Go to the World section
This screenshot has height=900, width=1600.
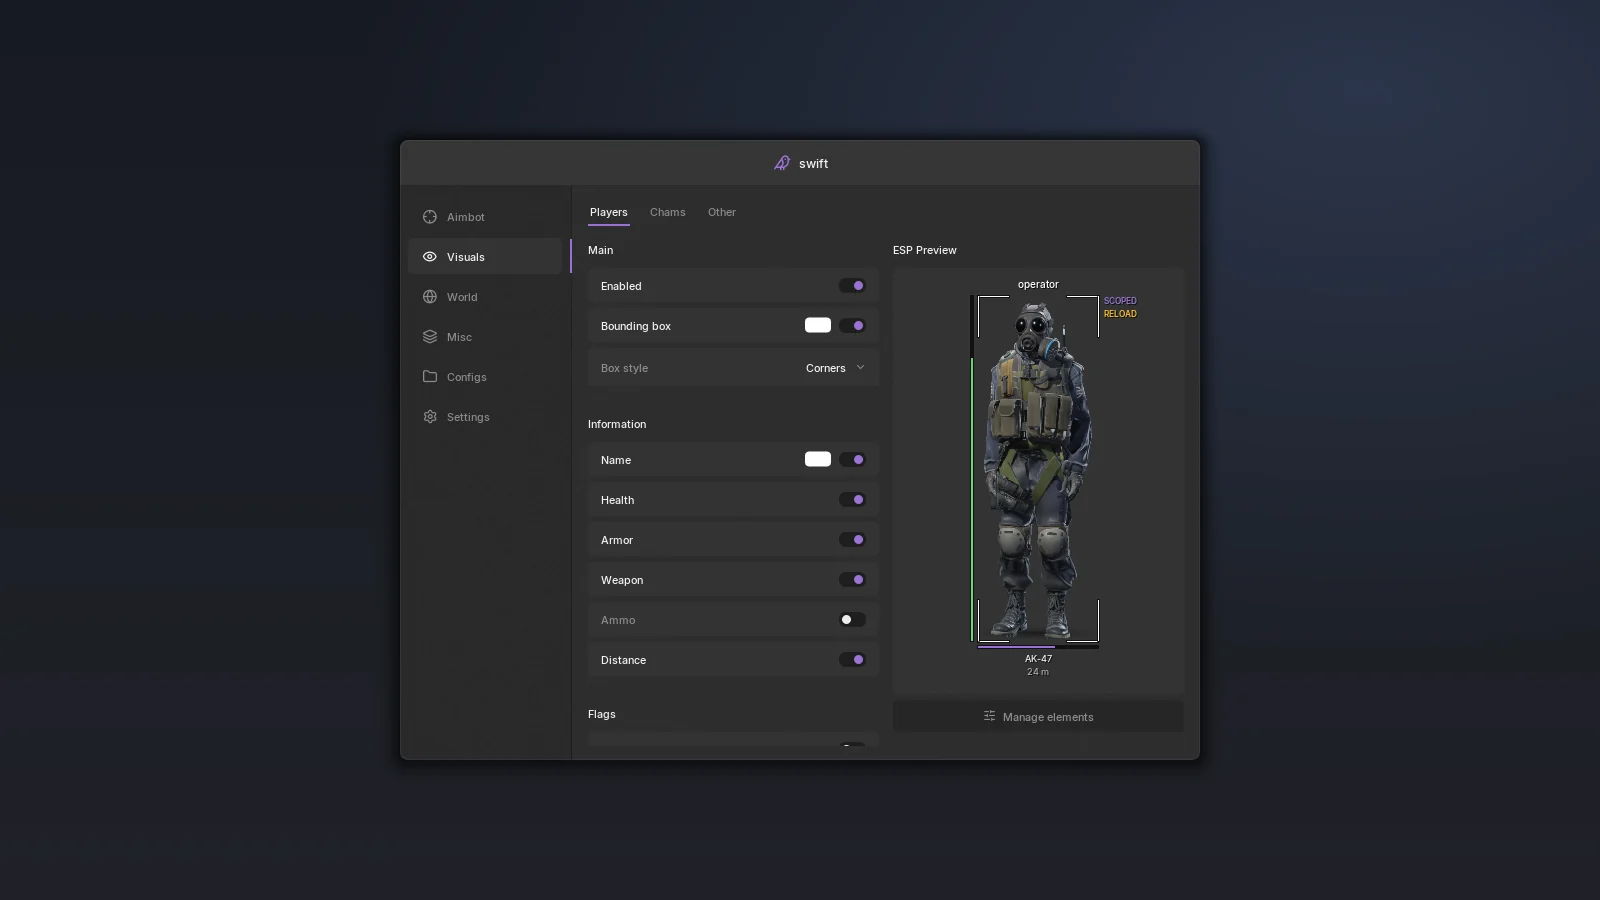tap(485, 297)
